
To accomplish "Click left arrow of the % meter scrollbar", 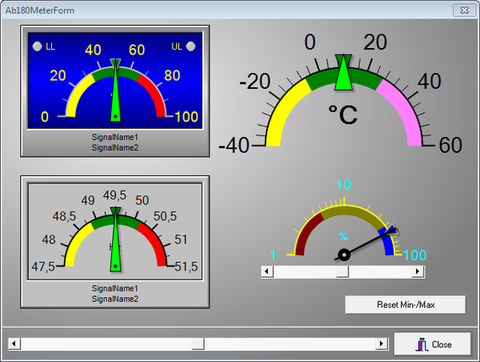I will (x=267, y=271).
